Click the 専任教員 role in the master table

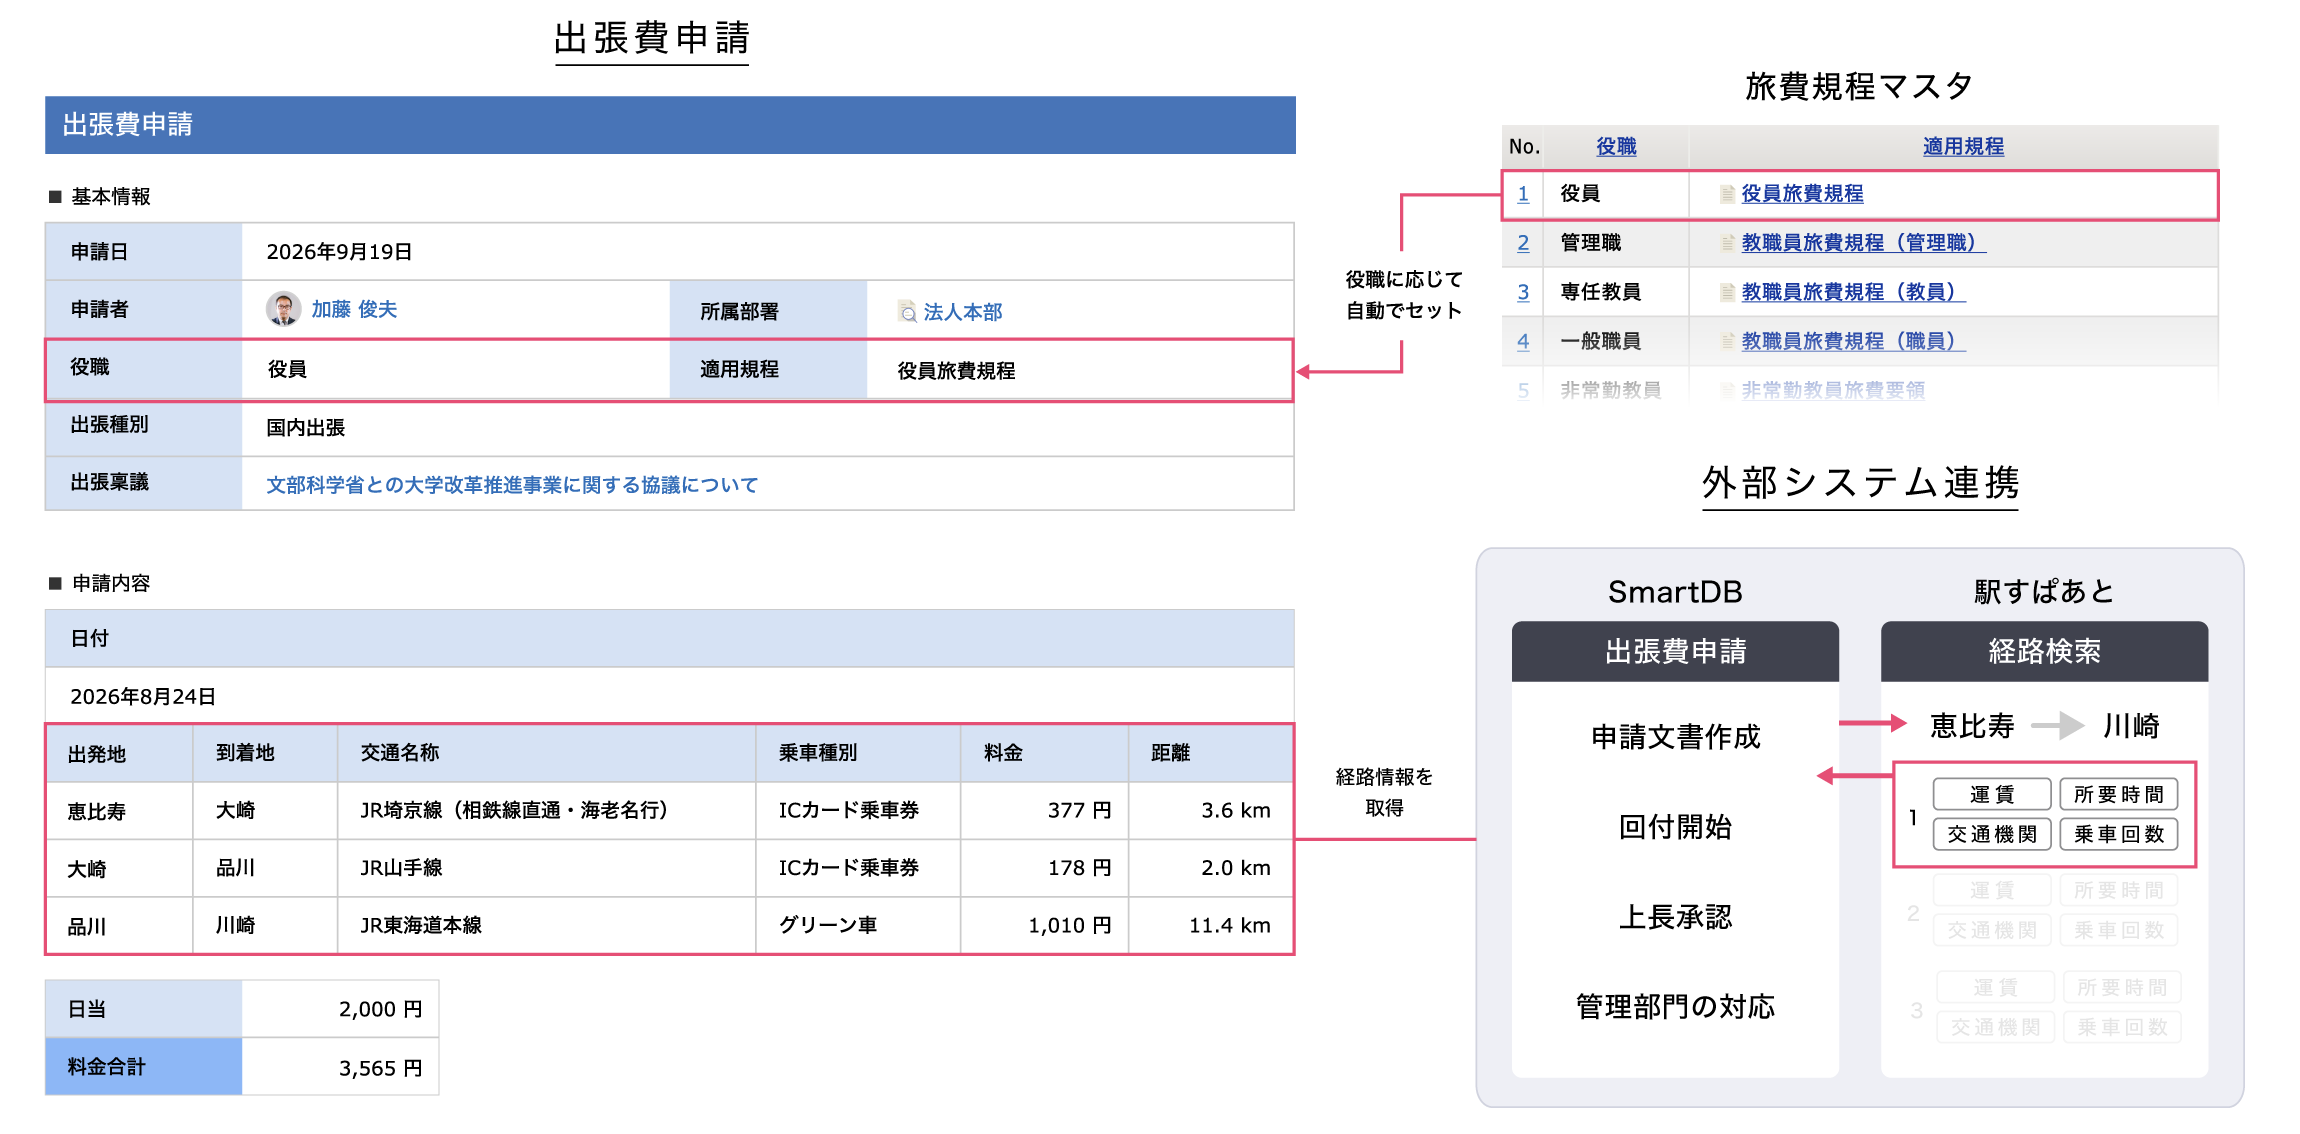1601,292
